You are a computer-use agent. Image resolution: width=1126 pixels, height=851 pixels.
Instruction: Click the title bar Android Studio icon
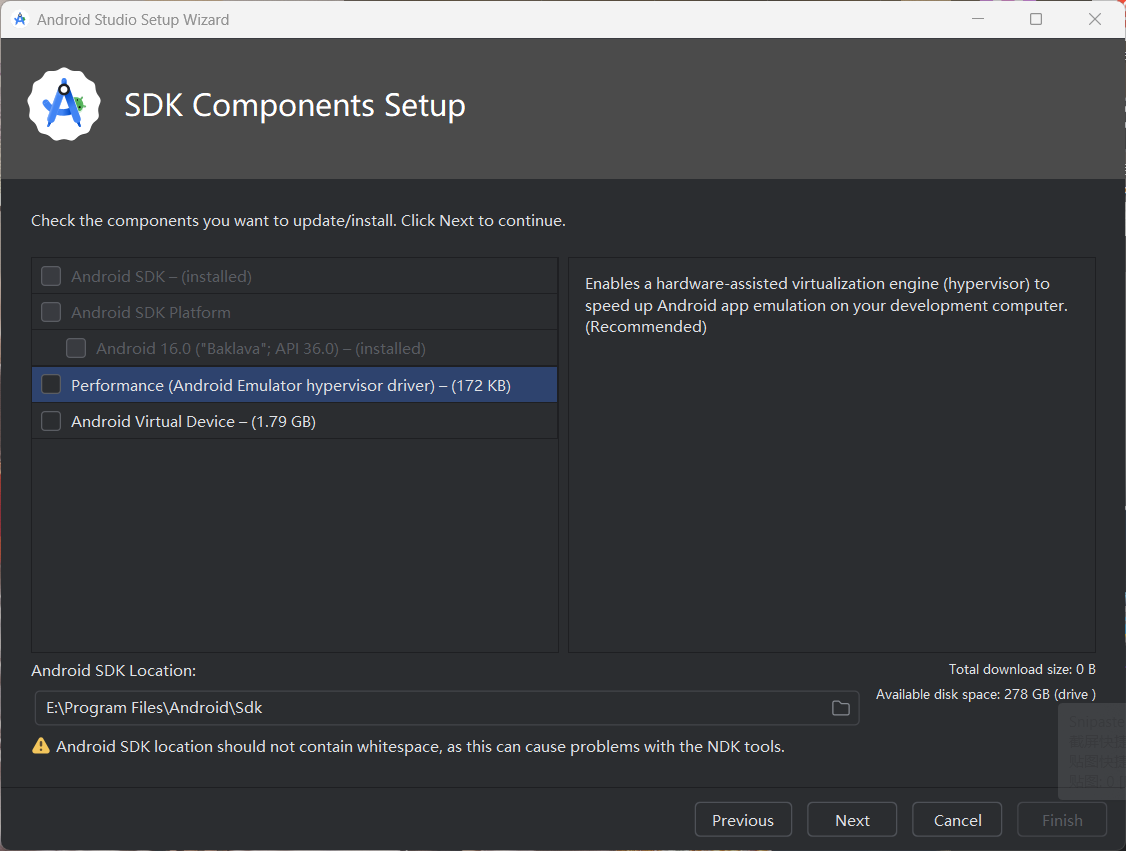pos(19,19)
